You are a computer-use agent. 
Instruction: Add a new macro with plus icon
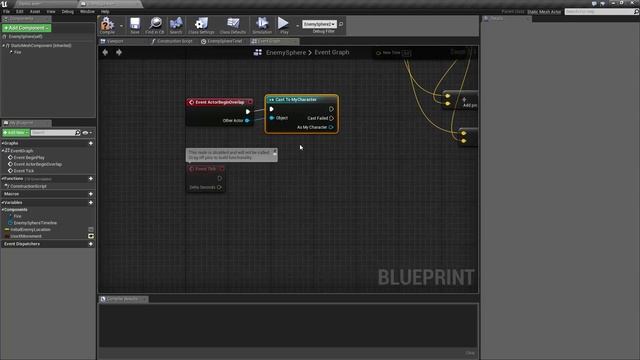click(91, 194)
